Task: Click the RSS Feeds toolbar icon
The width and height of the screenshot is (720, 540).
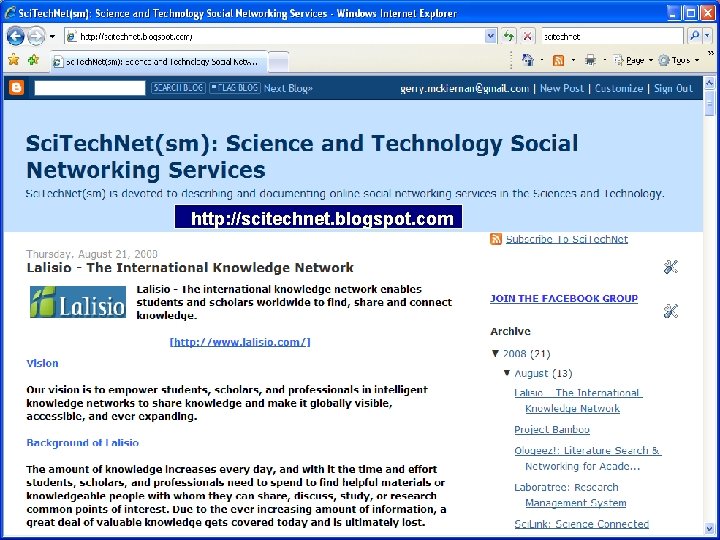Action: [x=558, y=60]
